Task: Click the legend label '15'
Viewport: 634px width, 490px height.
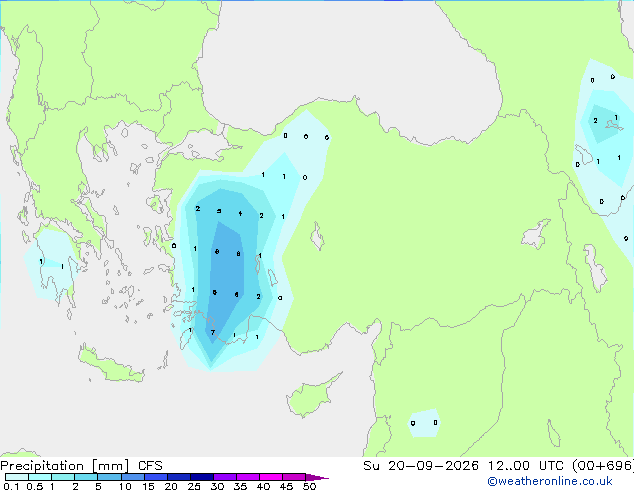Action: 148,486
